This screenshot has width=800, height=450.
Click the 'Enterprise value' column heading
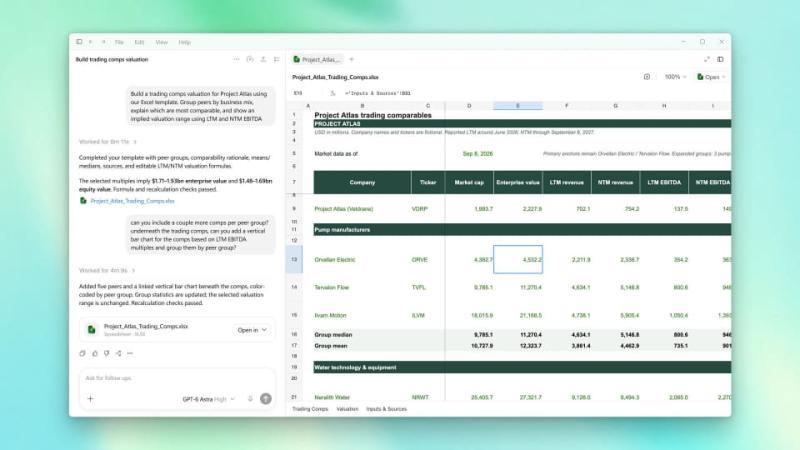[518, 182]
